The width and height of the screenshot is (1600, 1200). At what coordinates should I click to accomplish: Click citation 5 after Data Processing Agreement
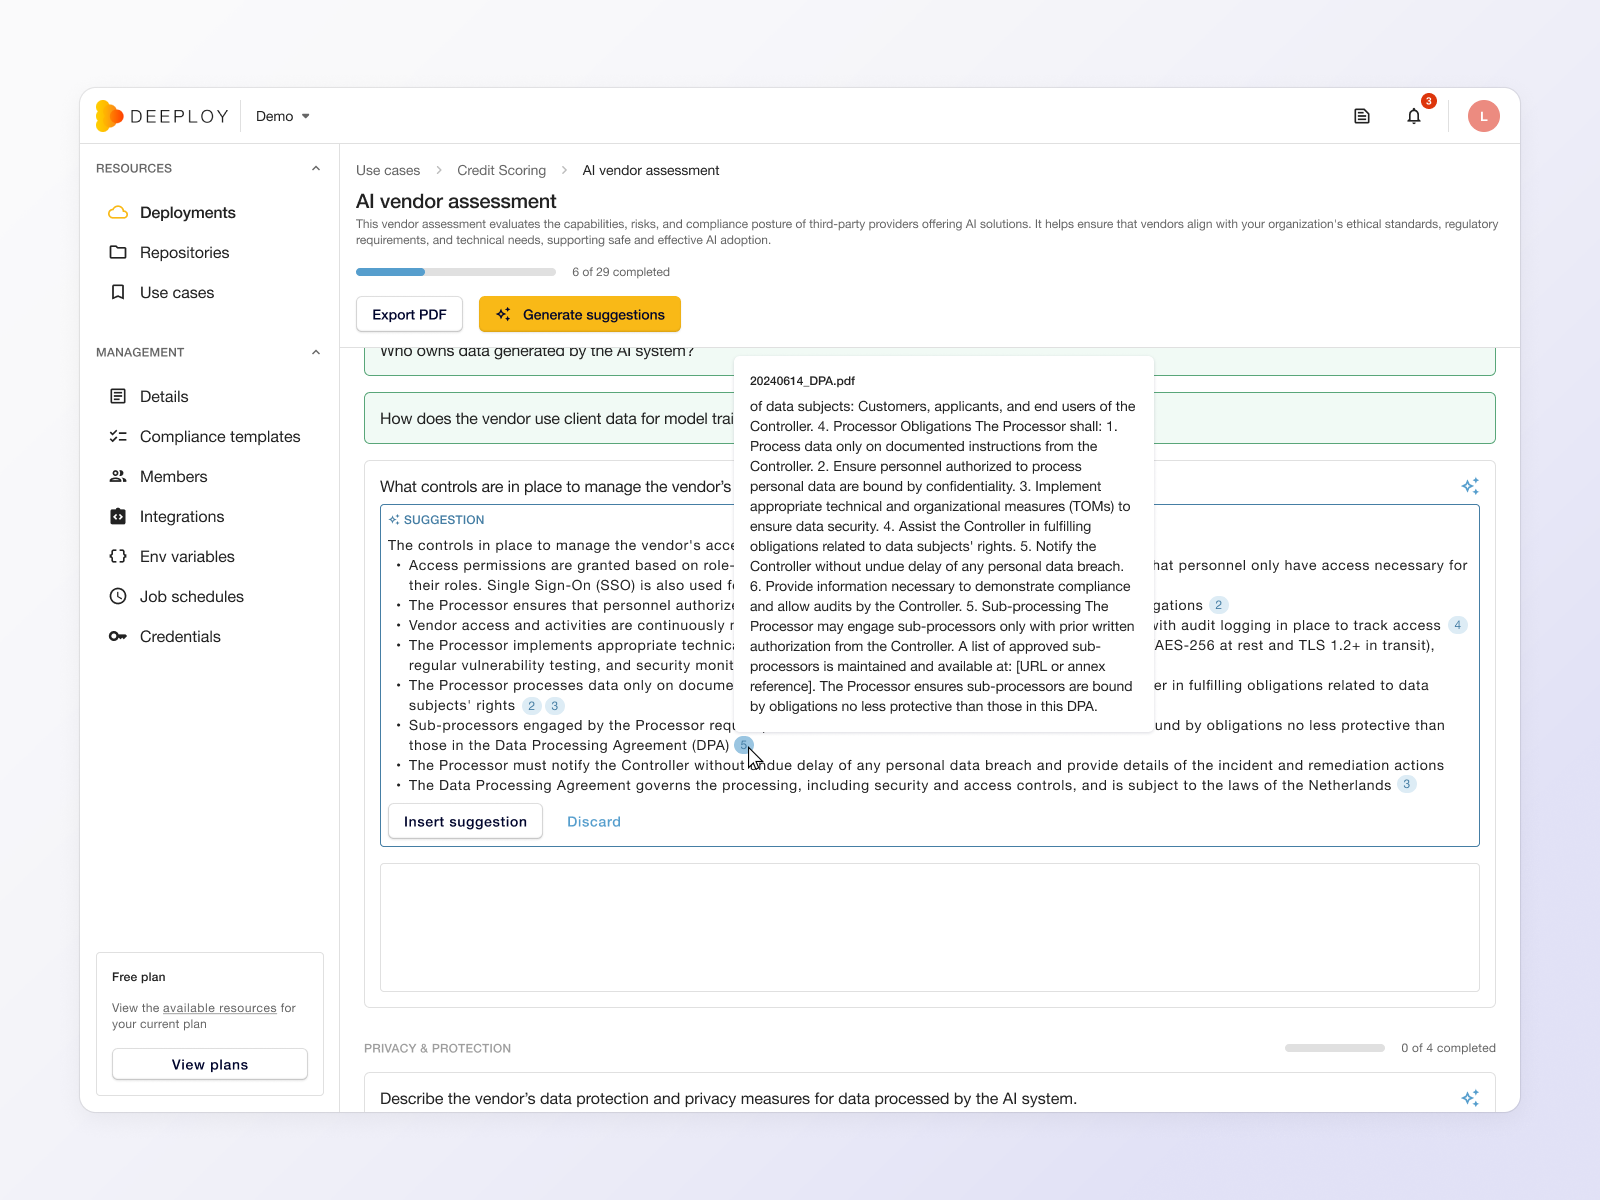click(x=743, y=745)
